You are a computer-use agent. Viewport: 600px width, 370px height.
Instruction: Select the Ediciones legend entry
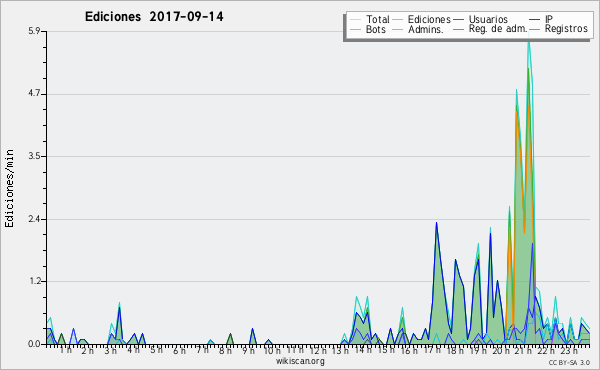(422, 19)
